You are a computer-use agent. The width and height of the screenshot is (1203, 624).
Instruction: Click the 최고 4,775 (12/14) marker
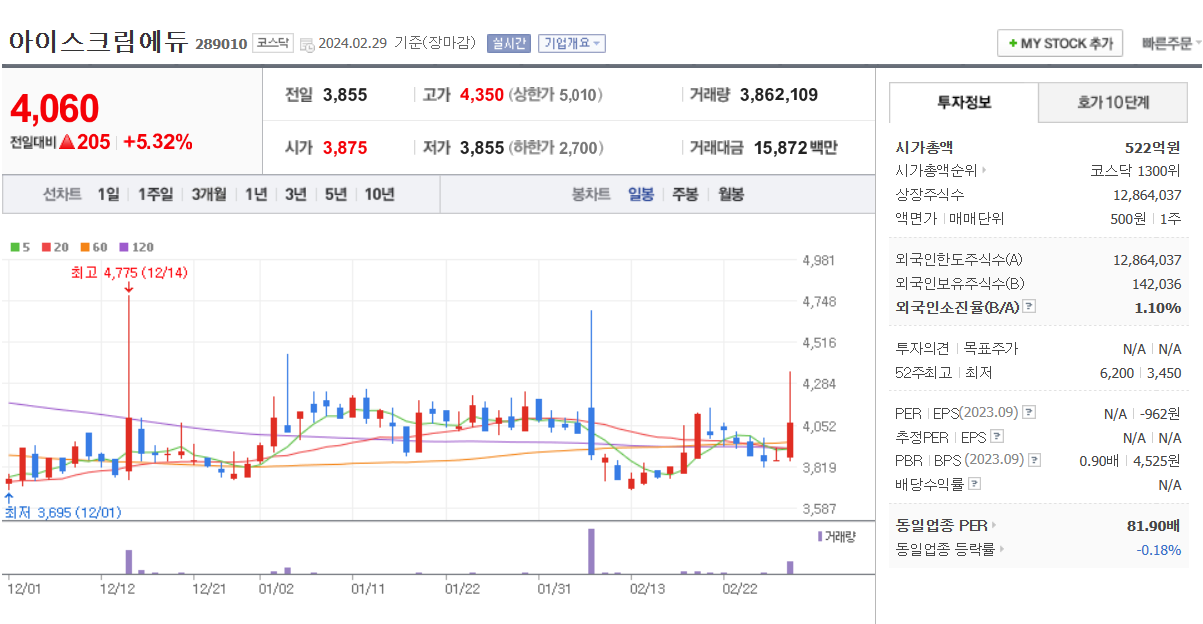130,272
